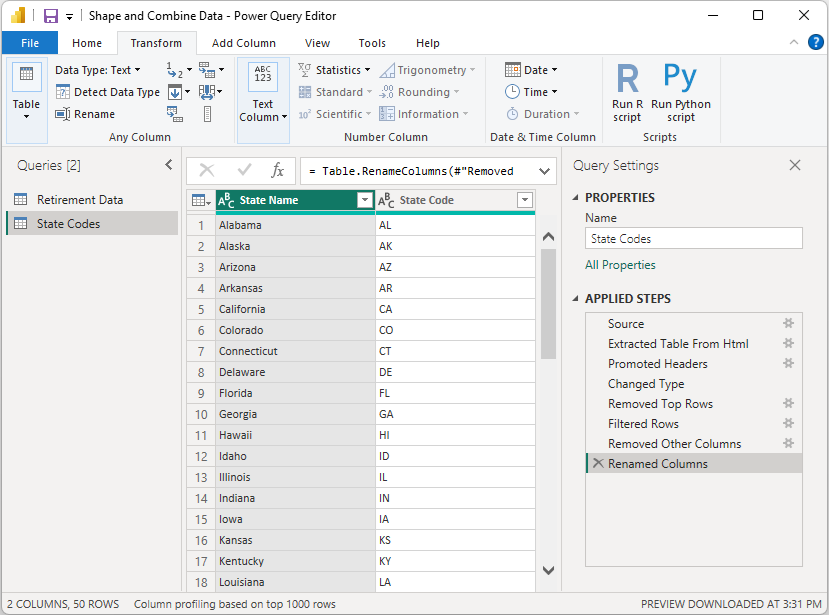This screenshot has width=829, height=615.
Task: Select the Changed Type step
Action: point(694,383)
